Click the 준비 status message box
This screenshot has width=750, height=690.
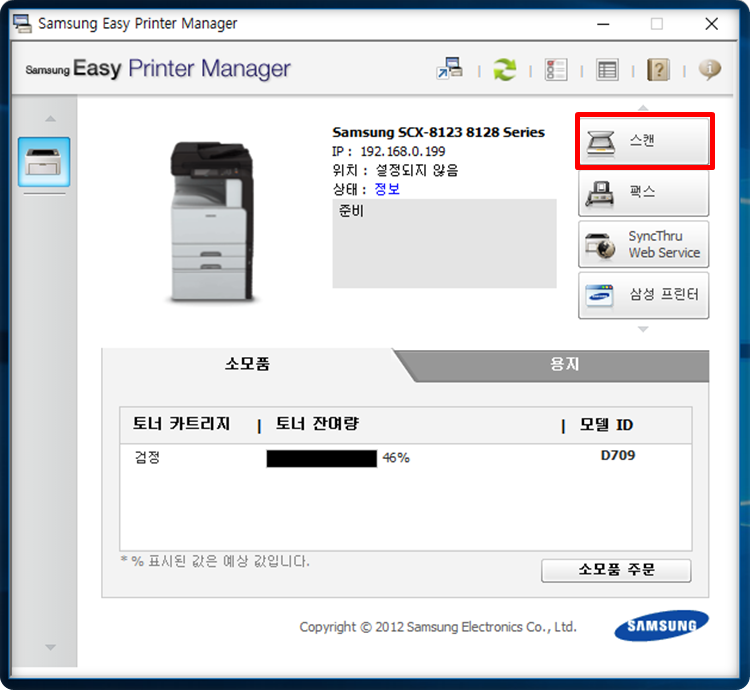click(x=444, y=244)
